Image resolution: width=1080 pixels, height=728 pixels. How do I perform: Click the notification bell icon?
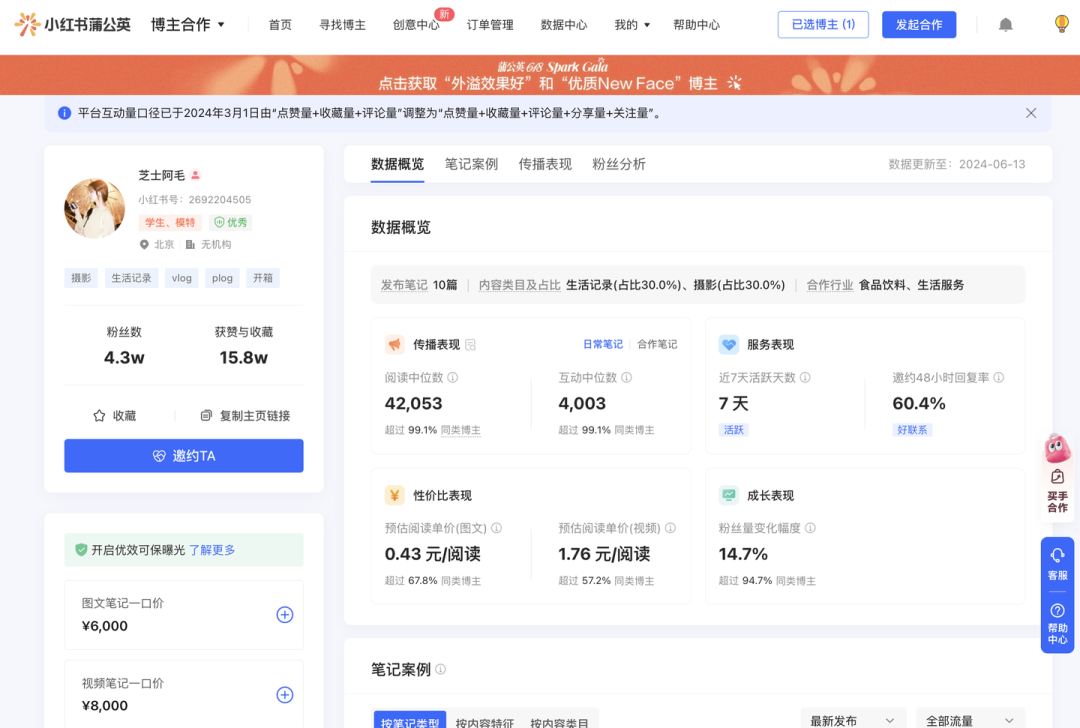point(1005,24)
